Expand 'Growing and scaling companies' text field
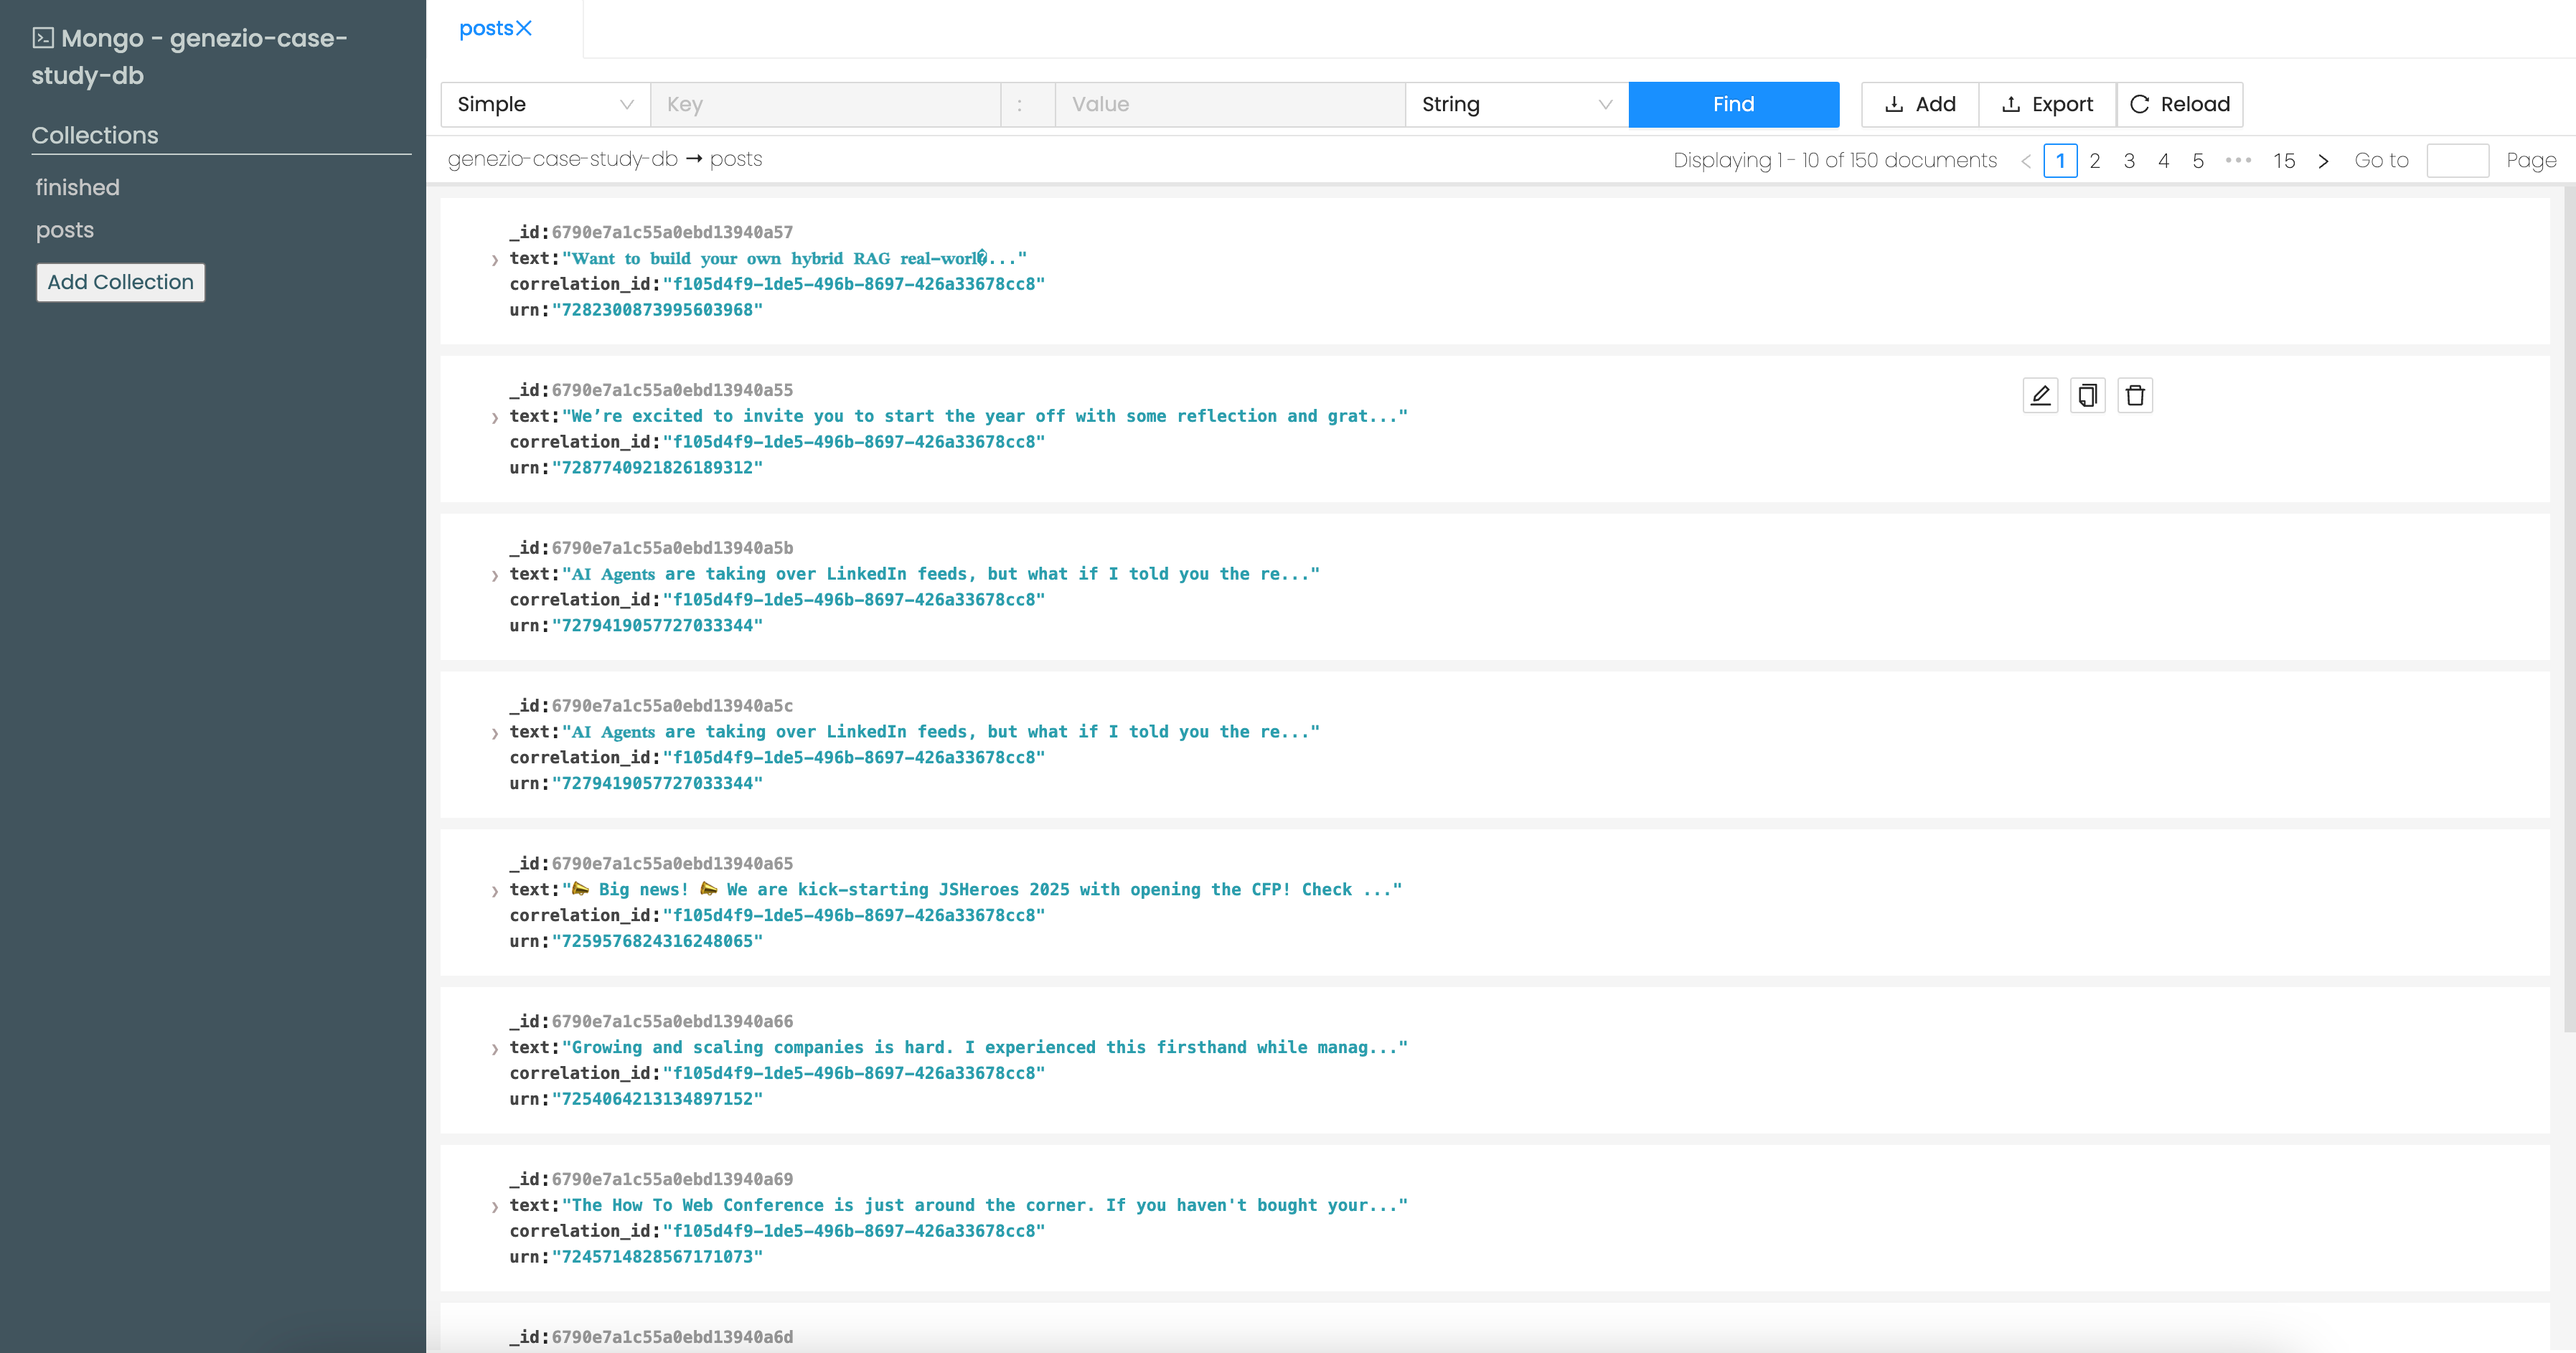 494,1050
